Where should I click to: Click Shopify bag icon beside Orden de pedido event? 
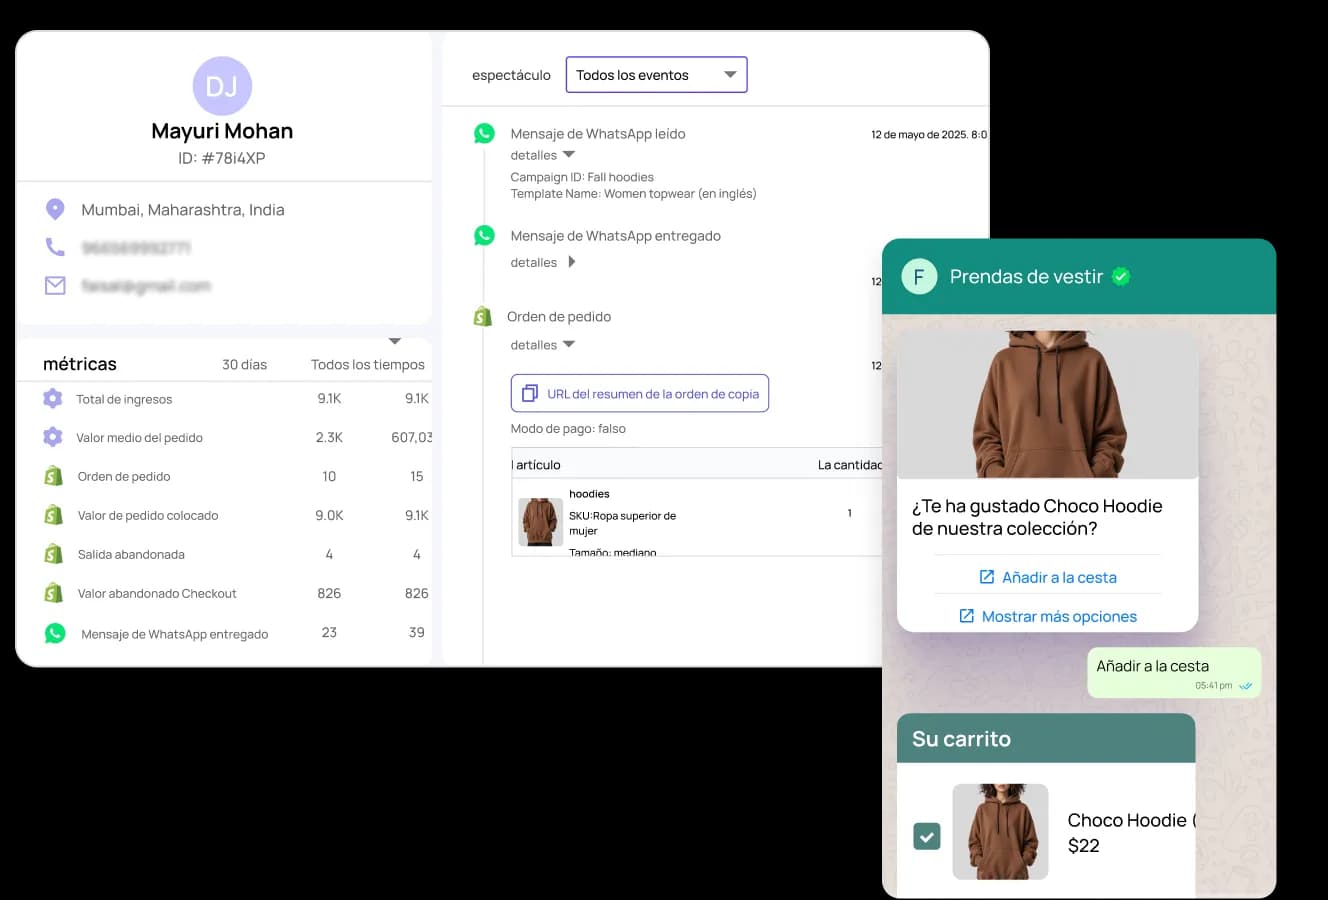click(483, 317)
